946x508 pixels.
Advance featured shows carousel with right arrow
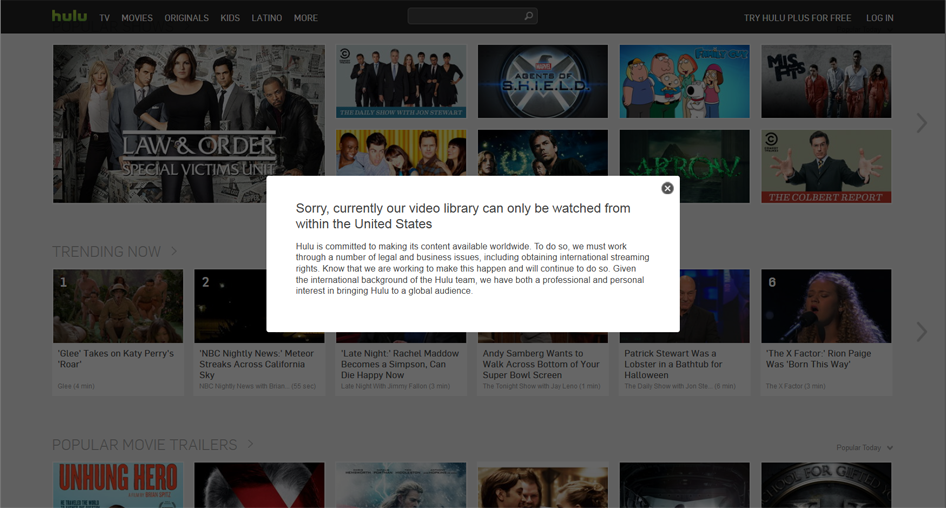point(921,123)
